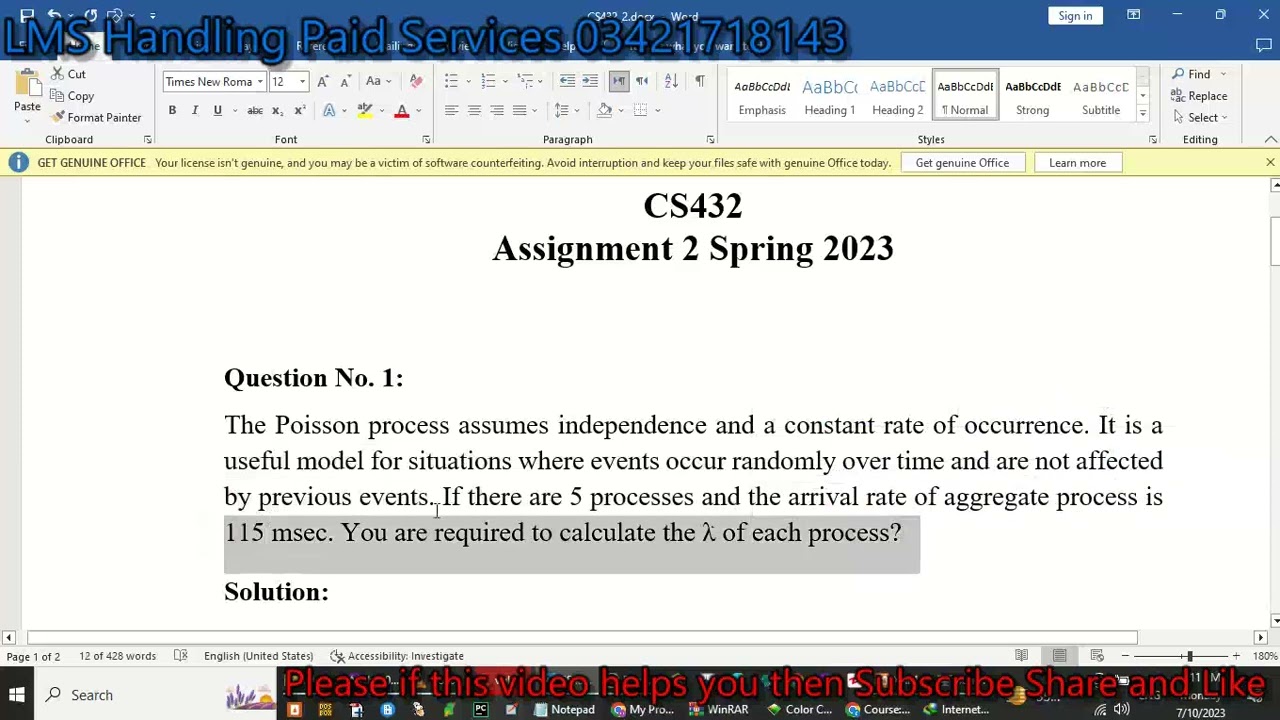Apply paragraph shading fill
The image size is (1280, 720).
click(x=605, y=110)
